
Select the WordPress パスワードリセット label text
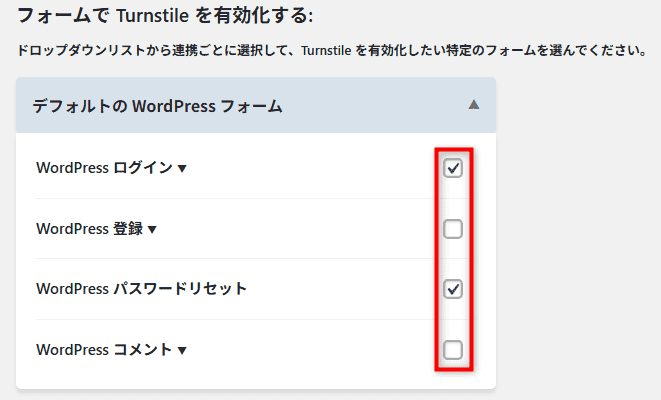pyautogui.click(x=141, y=289)
